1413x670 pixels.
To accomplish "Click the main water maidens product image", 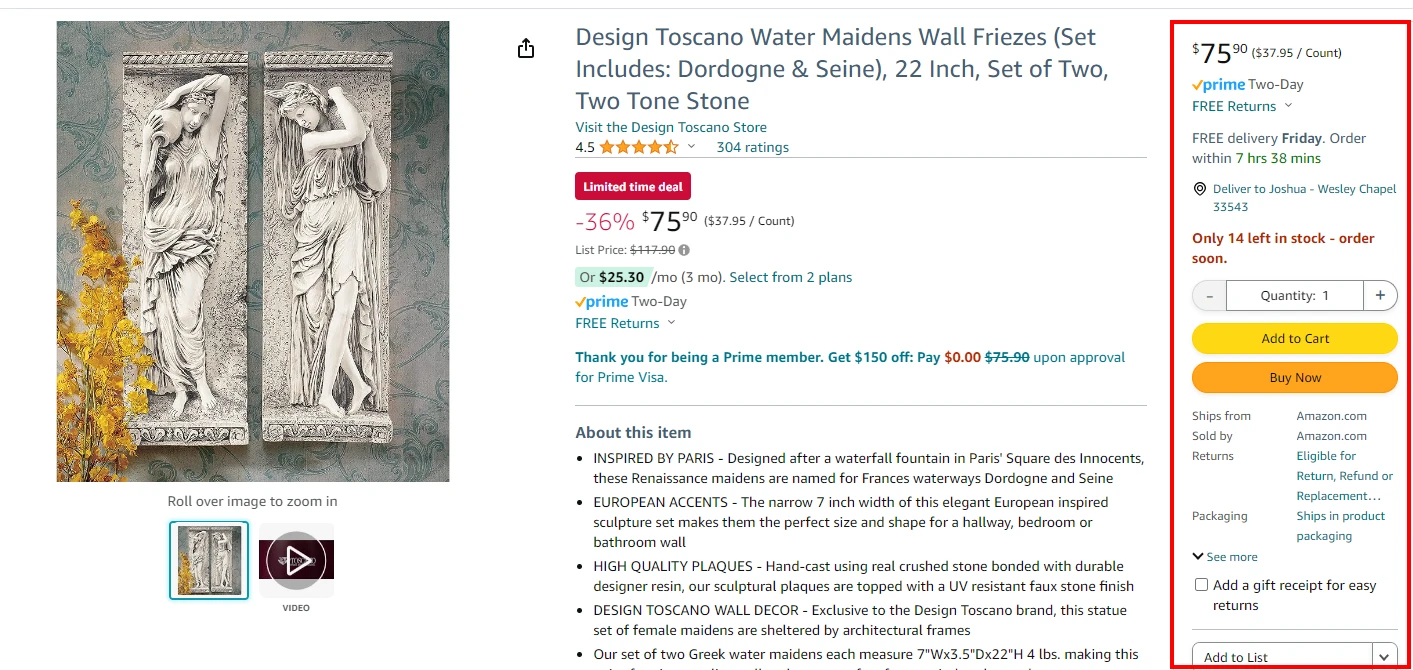I will coord(253,252).
